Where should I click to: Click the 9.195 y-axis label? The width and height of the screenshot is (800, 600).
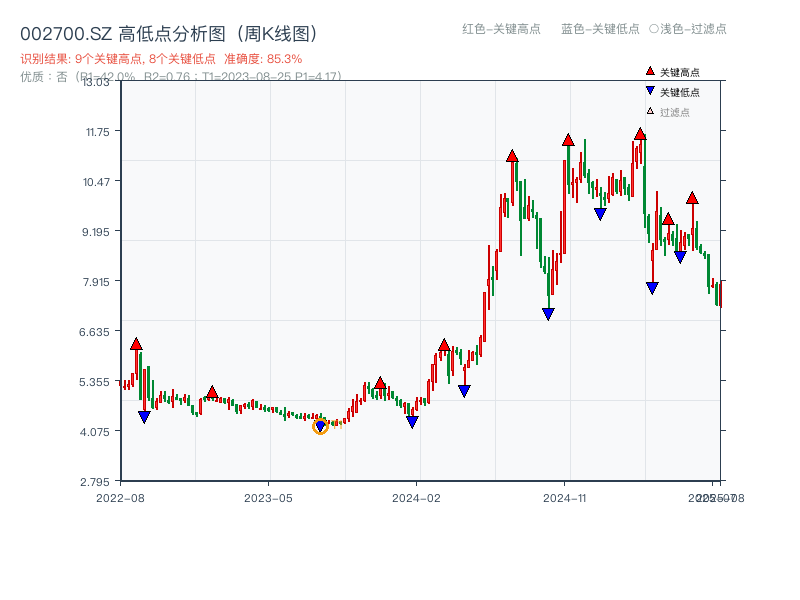(x=96, y=232)
